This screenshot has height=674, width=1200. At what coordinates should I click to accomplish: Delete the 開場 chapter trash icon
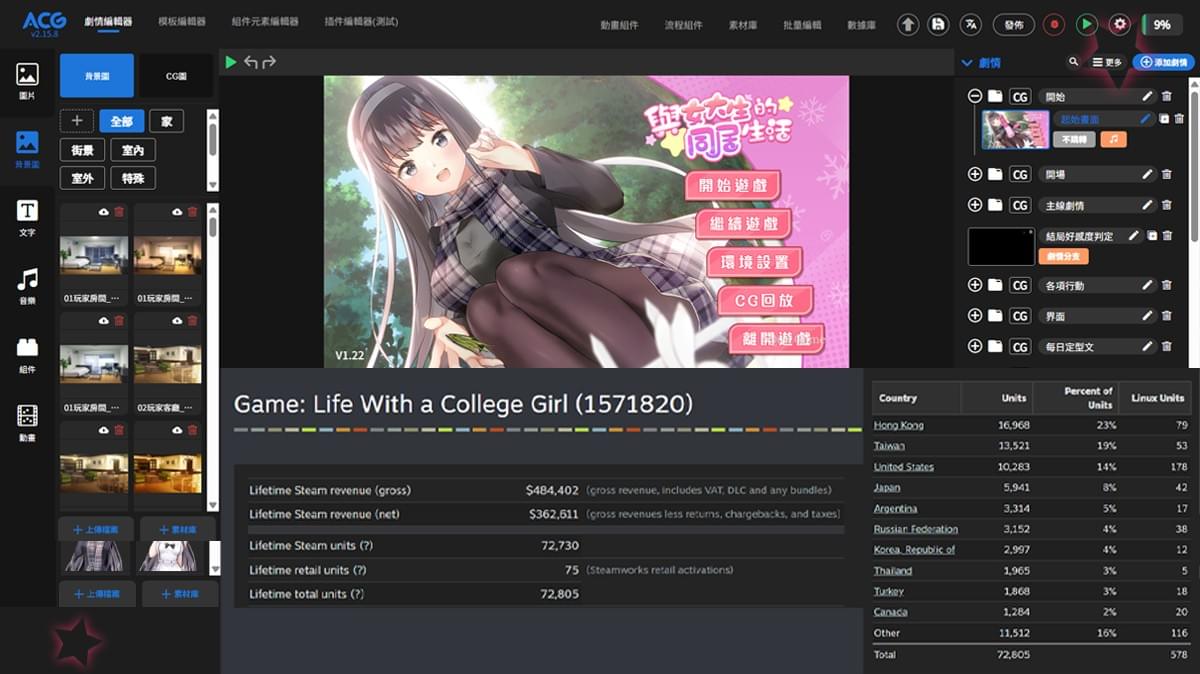pos(1166,174)
